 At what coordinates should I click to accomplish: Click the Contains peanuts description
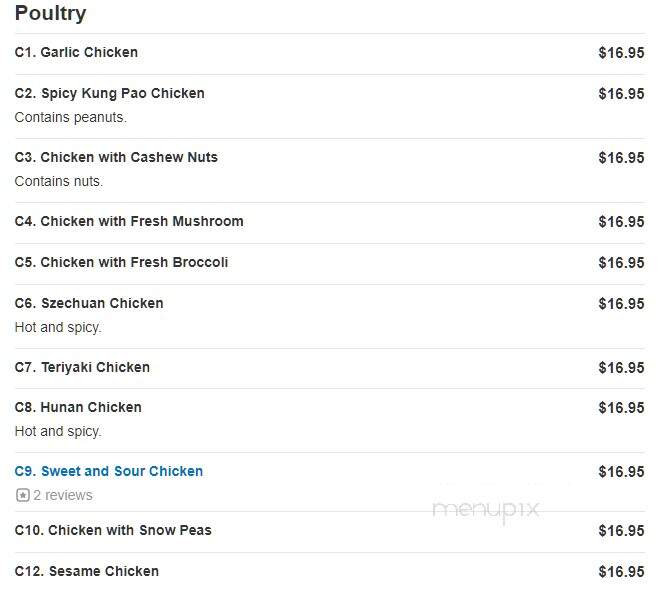click(x=71, y=117)
